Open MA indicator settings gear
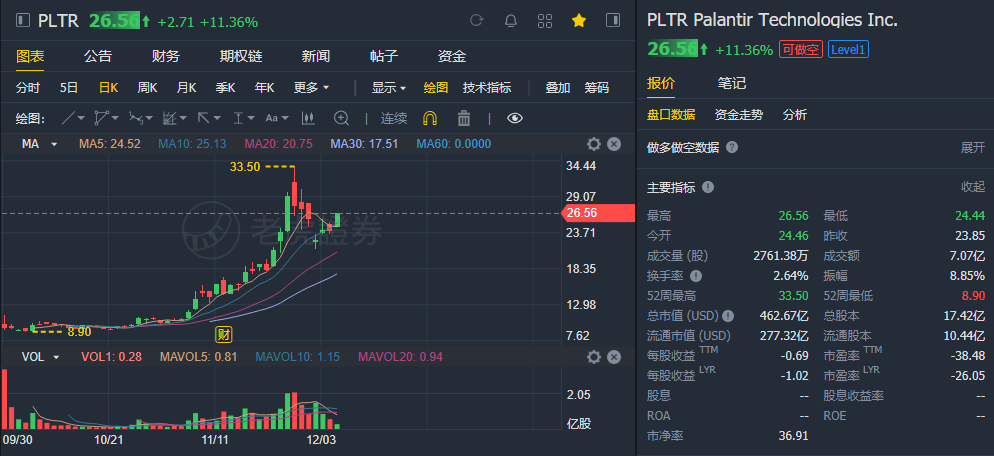 [x=593, y=144]
